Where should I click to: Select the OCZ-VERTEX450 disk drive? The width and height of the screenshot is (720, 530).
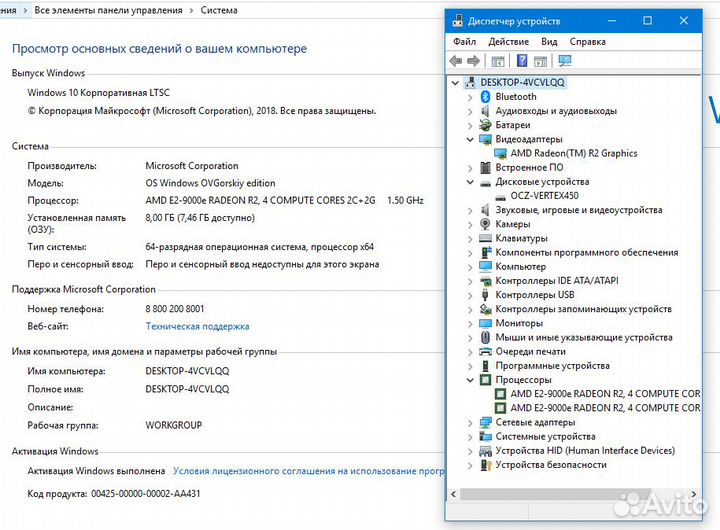tap(544, 196)
